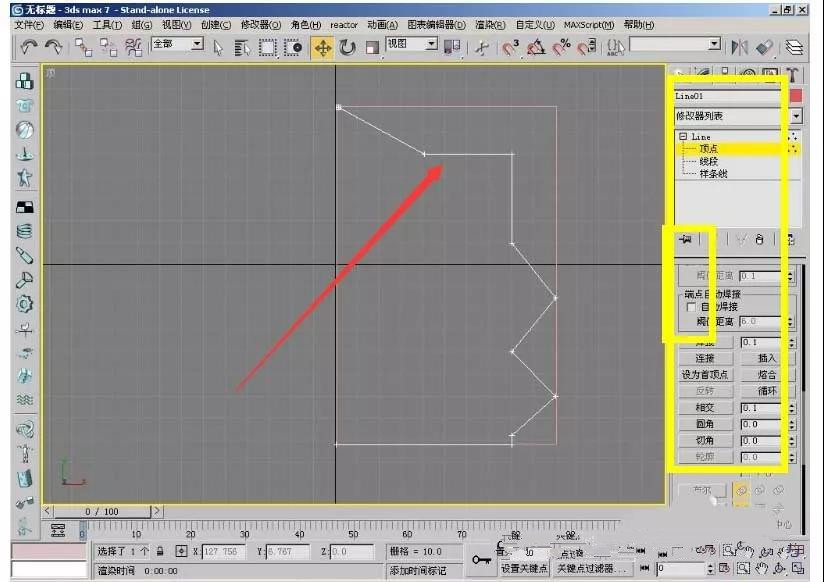Choose the Select Object arrow tool

pos(218,48)
